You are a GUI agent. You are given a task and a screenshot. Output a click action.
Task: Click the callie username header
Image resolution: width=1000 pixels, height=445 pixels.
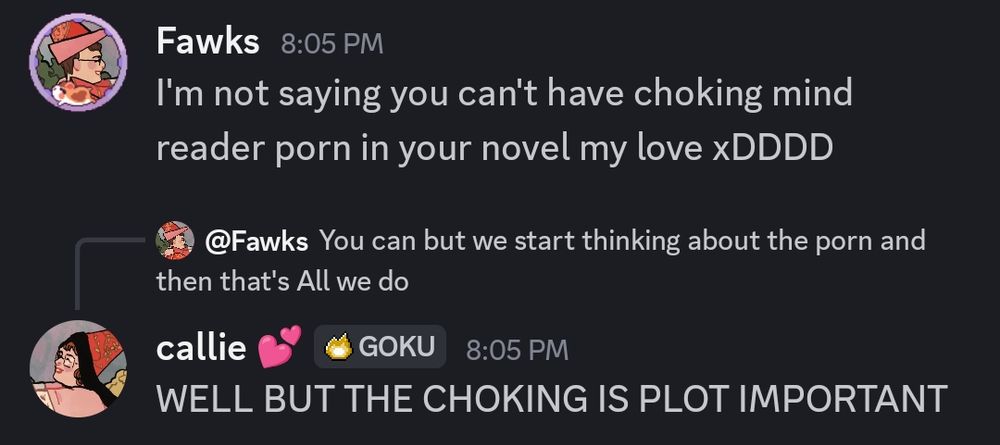202,347
